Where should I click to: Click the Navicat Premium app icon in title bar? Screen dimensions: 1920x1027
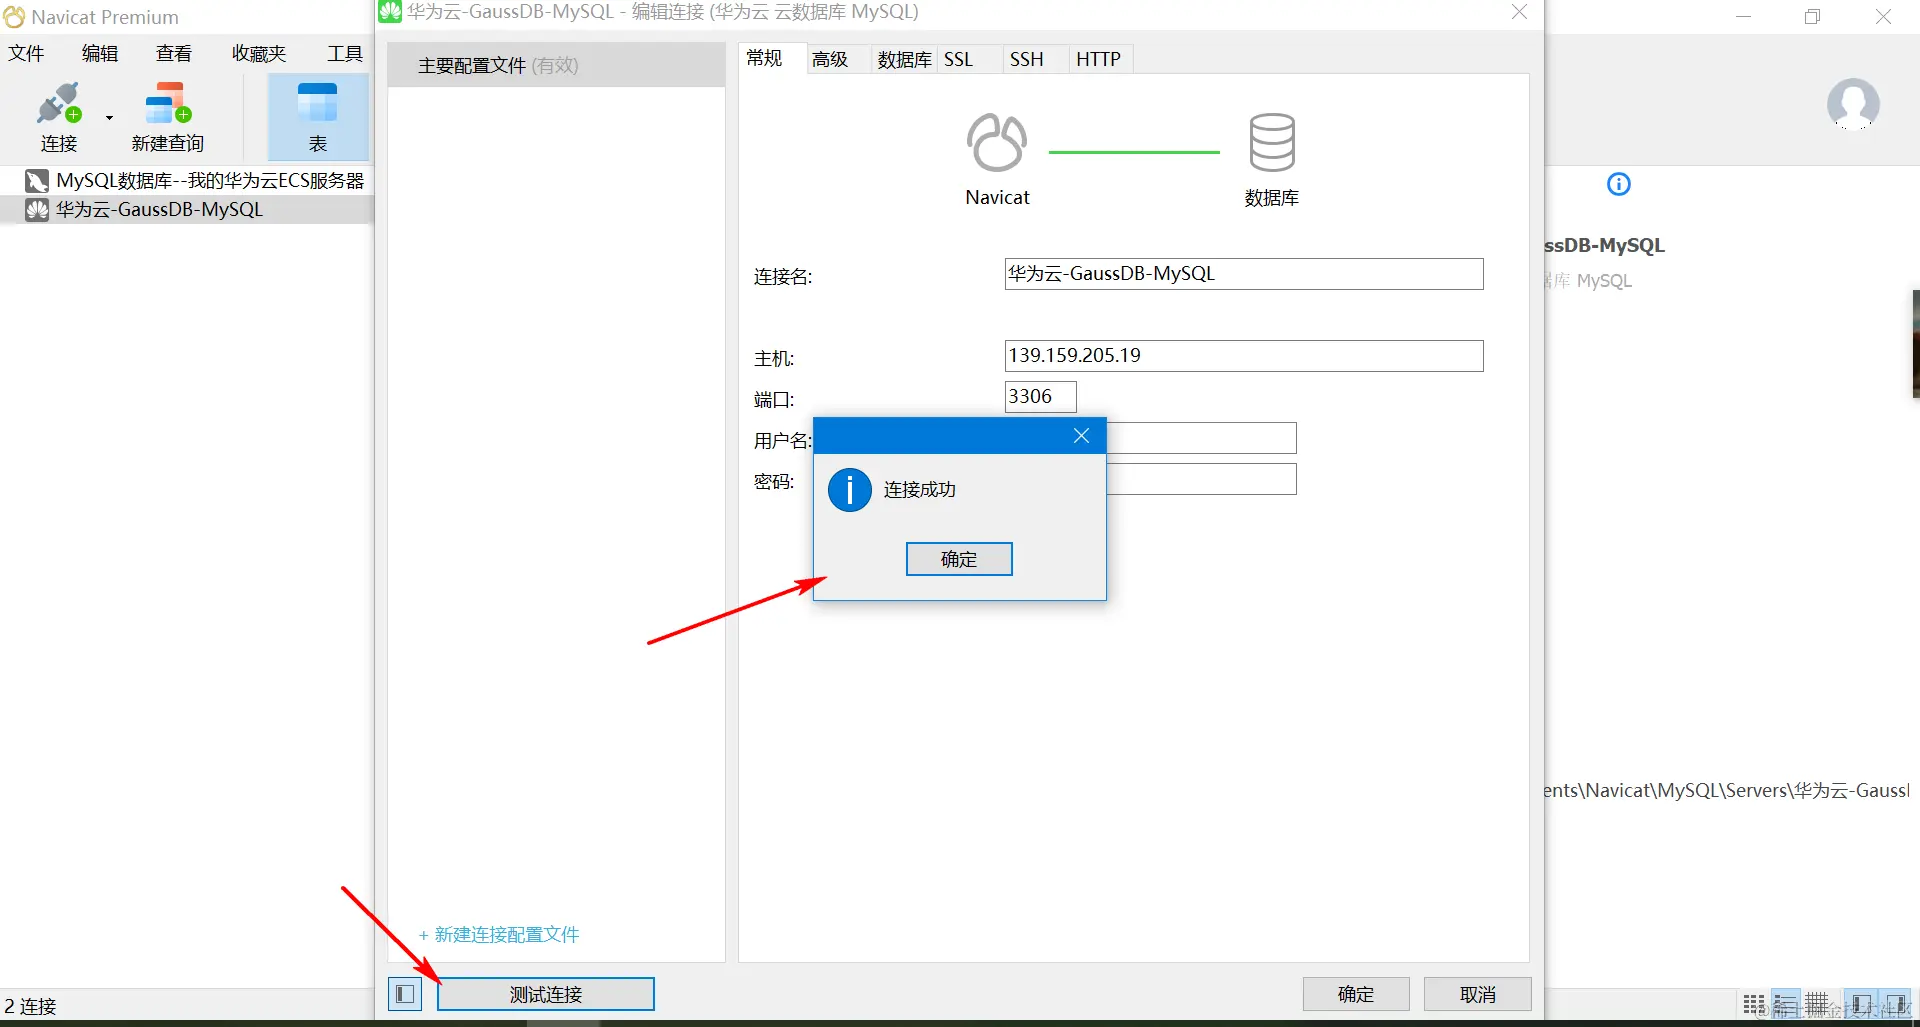tap(14, 17)
